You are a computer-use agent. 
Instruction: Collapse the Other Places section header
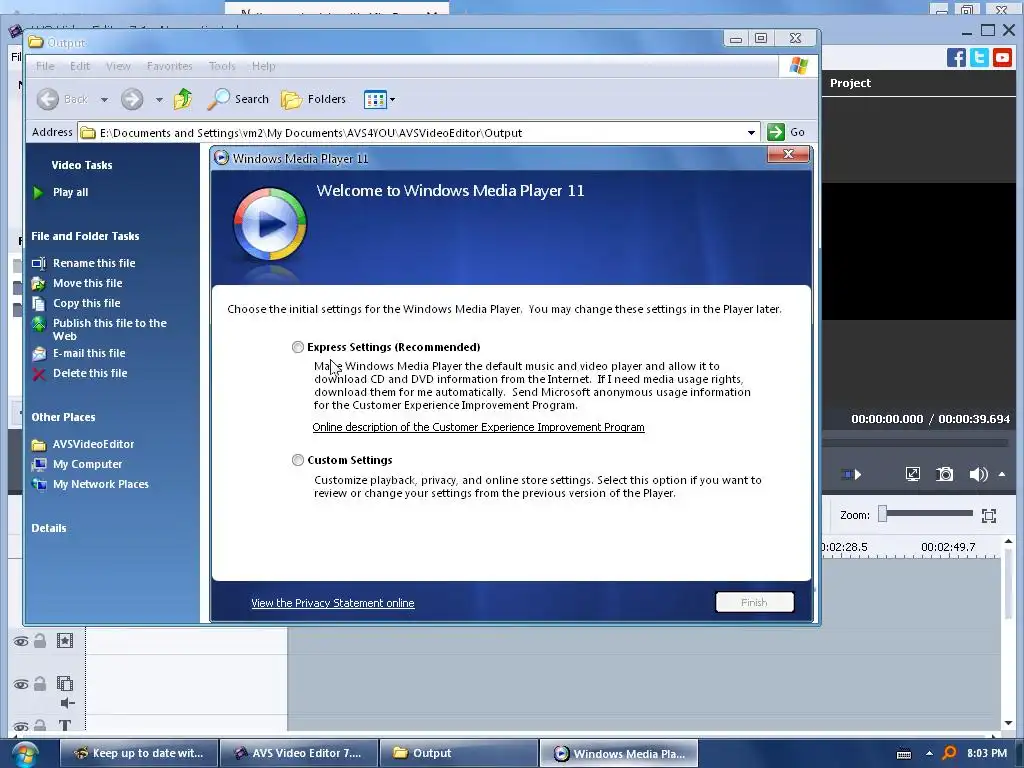(63, 417)
